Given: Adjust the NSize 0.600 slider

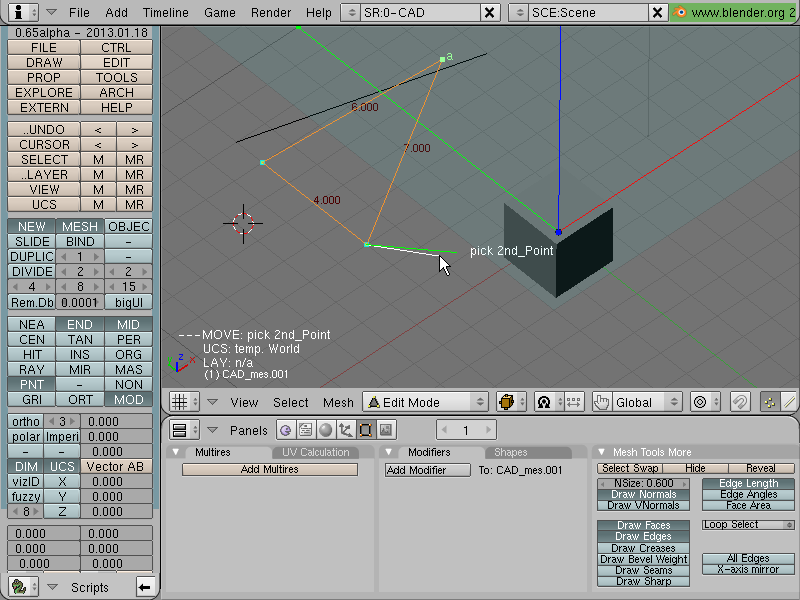Looking at the screenshot, I should click(643, 483).
